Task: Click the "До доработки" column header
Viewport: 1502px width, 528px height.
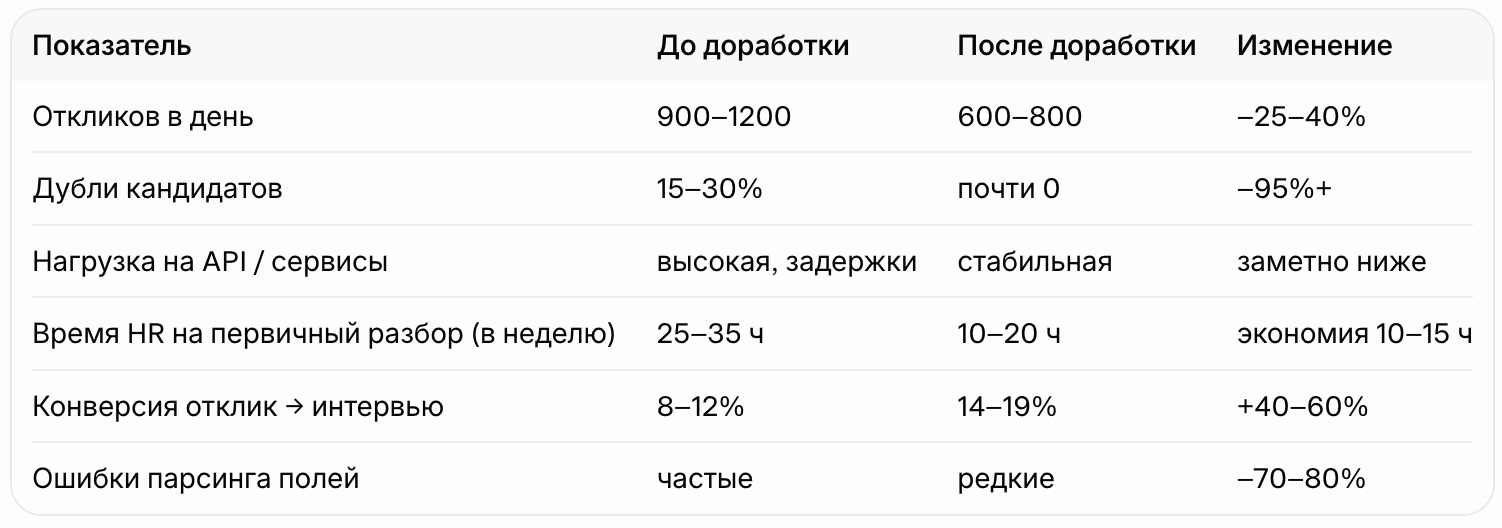Action: coord(753,46)
